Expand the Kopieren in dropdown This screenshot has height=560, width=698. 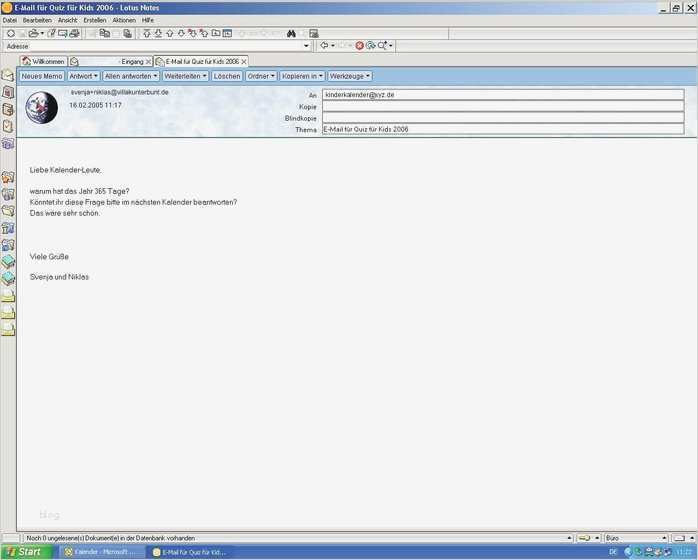point(302,76)
